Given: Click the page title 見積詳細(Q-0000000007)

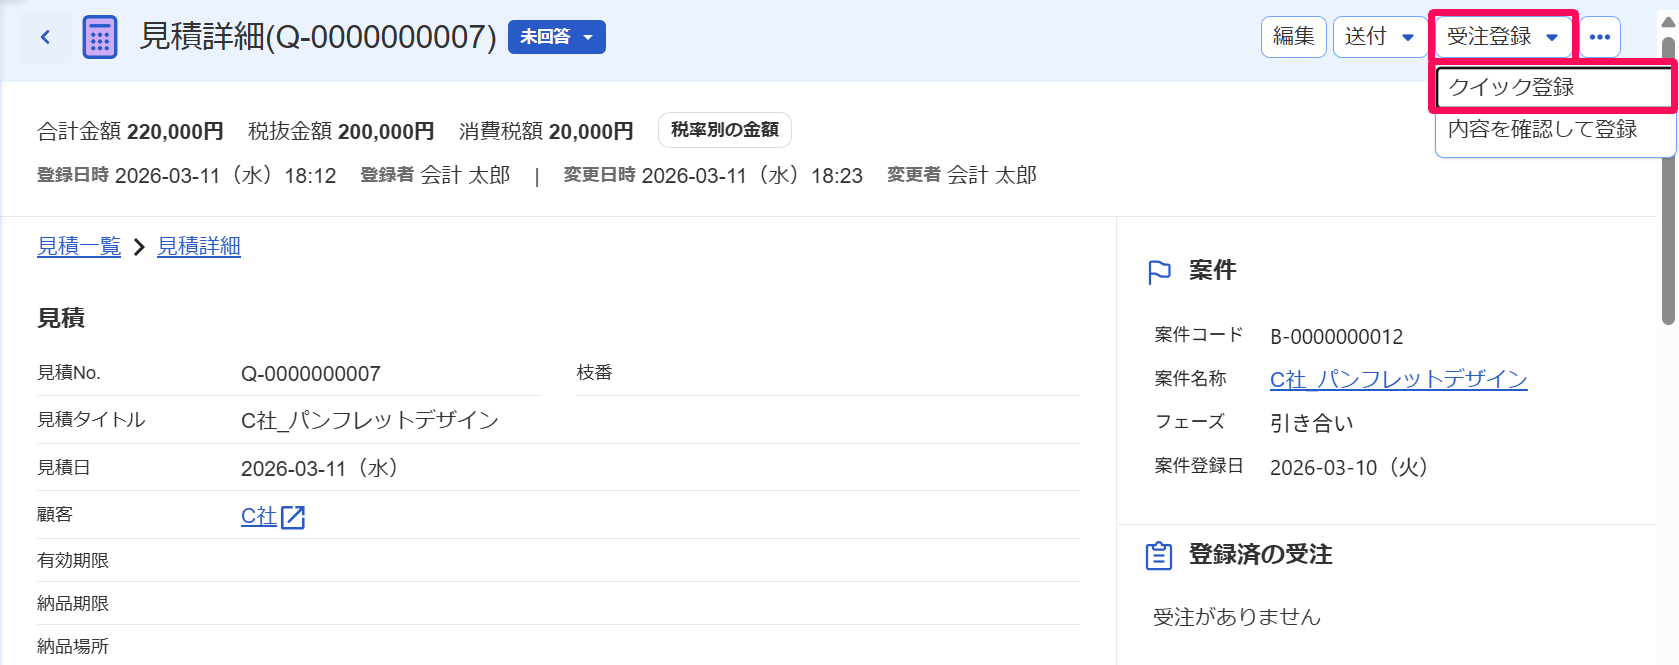Looking at the screenshot, I should 318,37.
